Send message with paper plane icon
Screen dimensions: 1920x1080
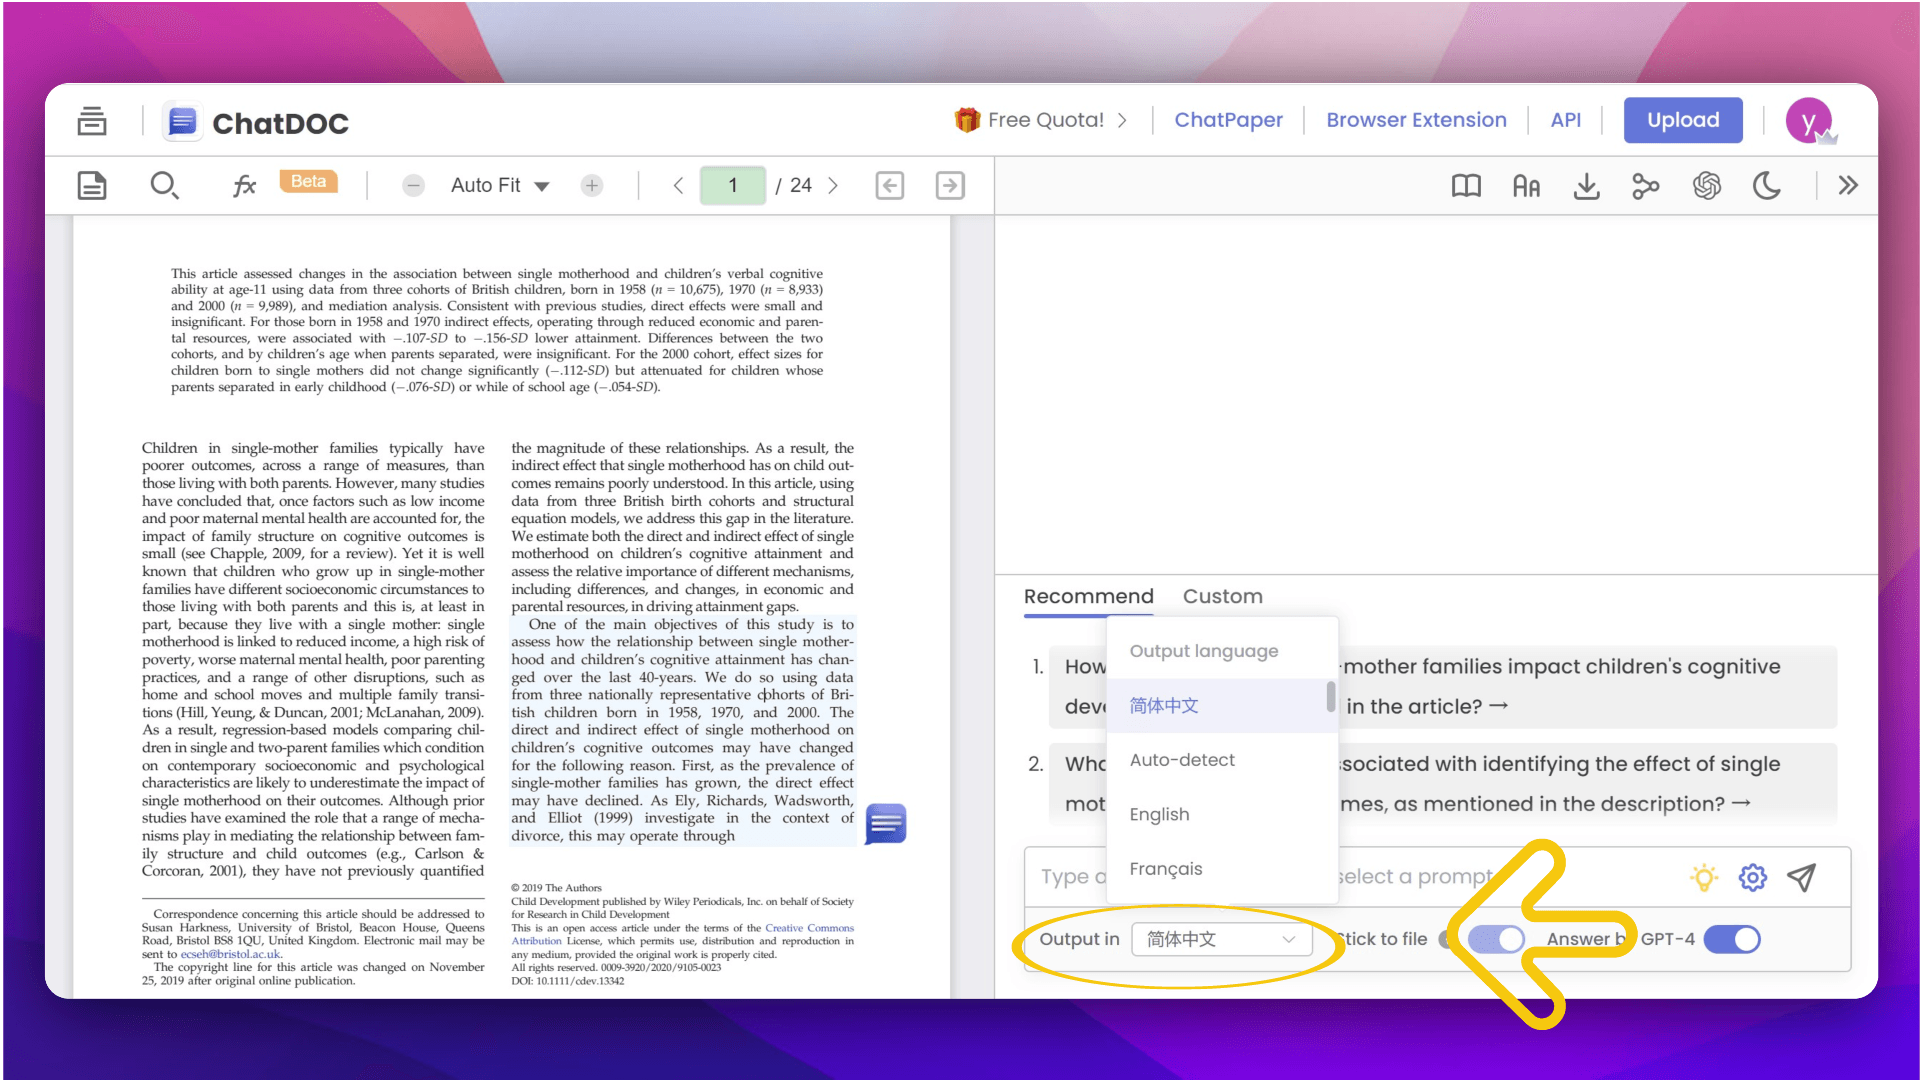coord(1801,877)
